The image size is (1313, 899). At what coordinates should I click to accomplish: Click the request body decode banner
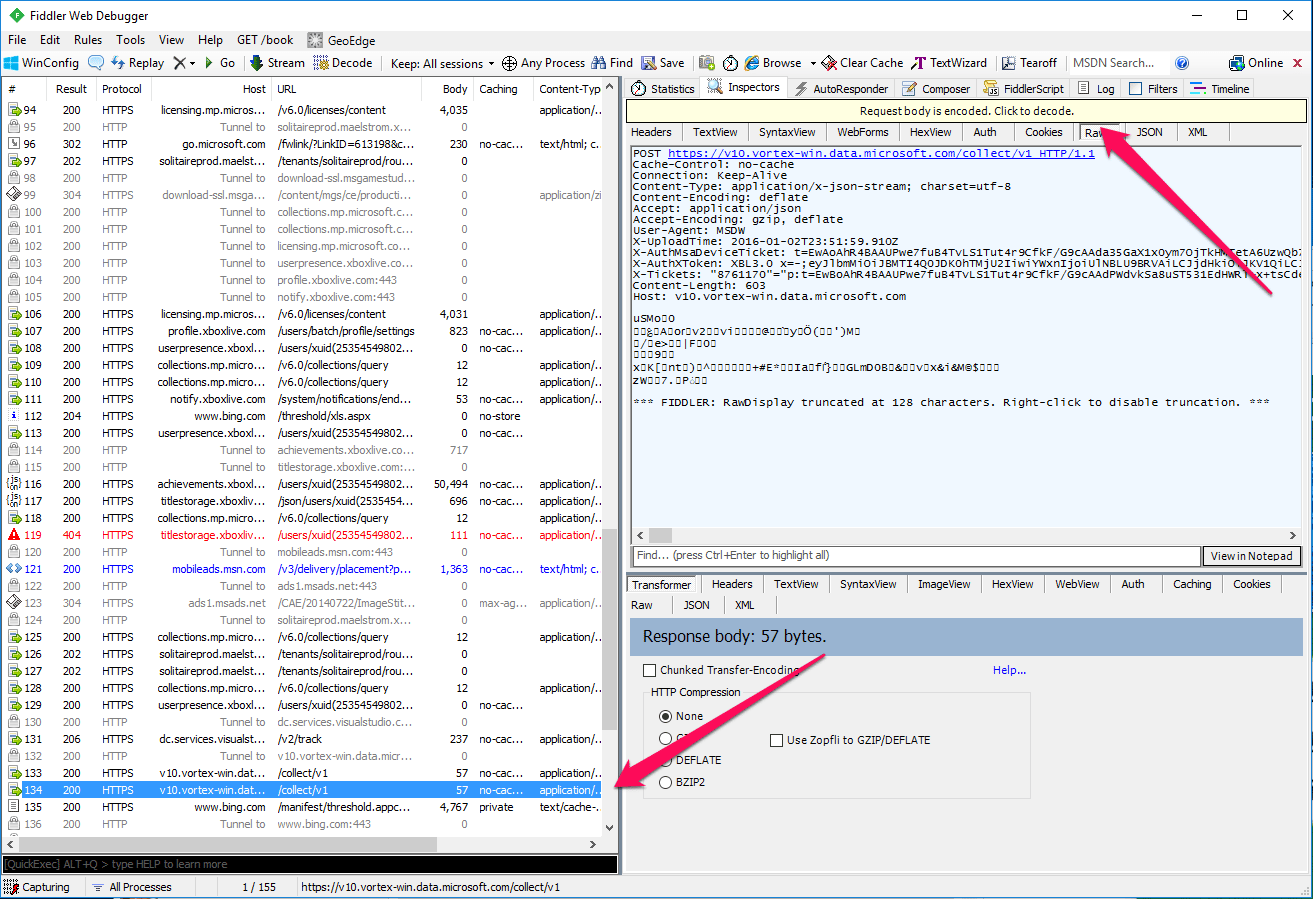pyautogui.click(x=966, y=111)
